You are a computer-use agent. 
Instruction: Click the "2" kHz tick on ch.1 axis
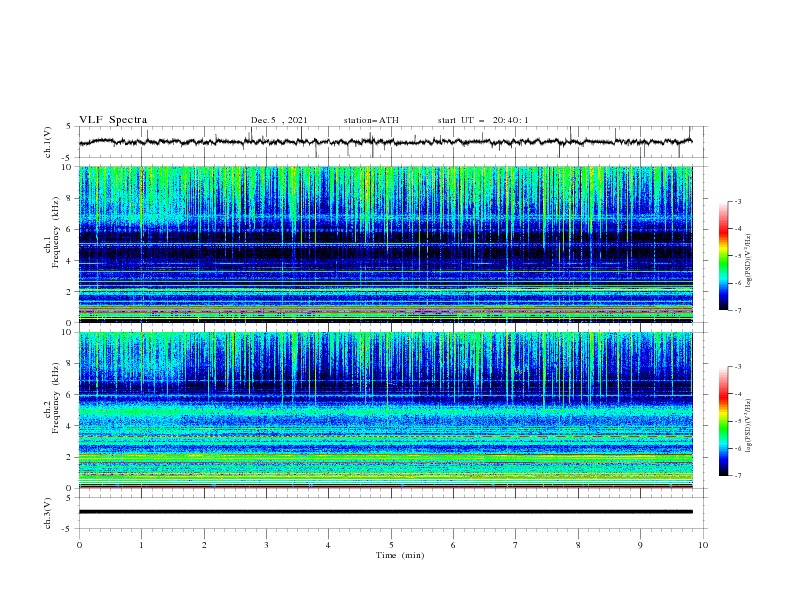click(x=70, y=292)
